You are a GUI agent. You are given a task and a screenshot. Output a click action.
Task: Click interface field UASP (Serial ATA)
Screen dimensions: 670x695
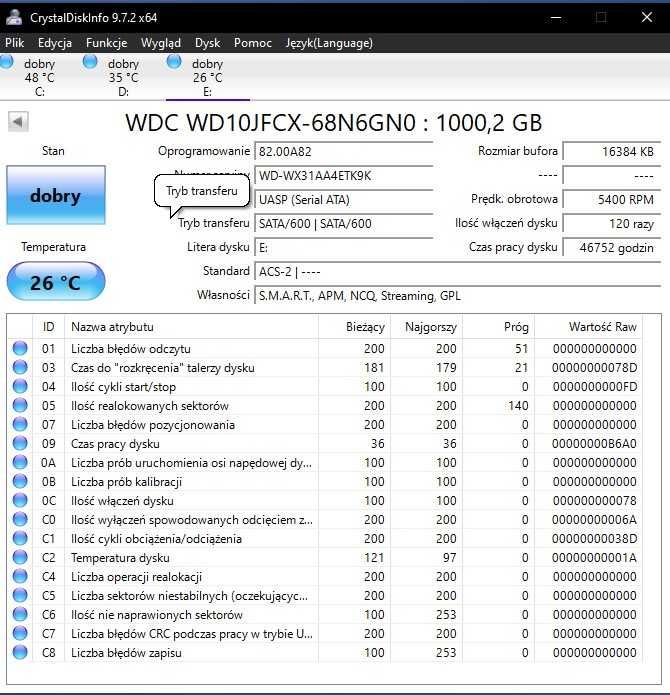[344, 199]
